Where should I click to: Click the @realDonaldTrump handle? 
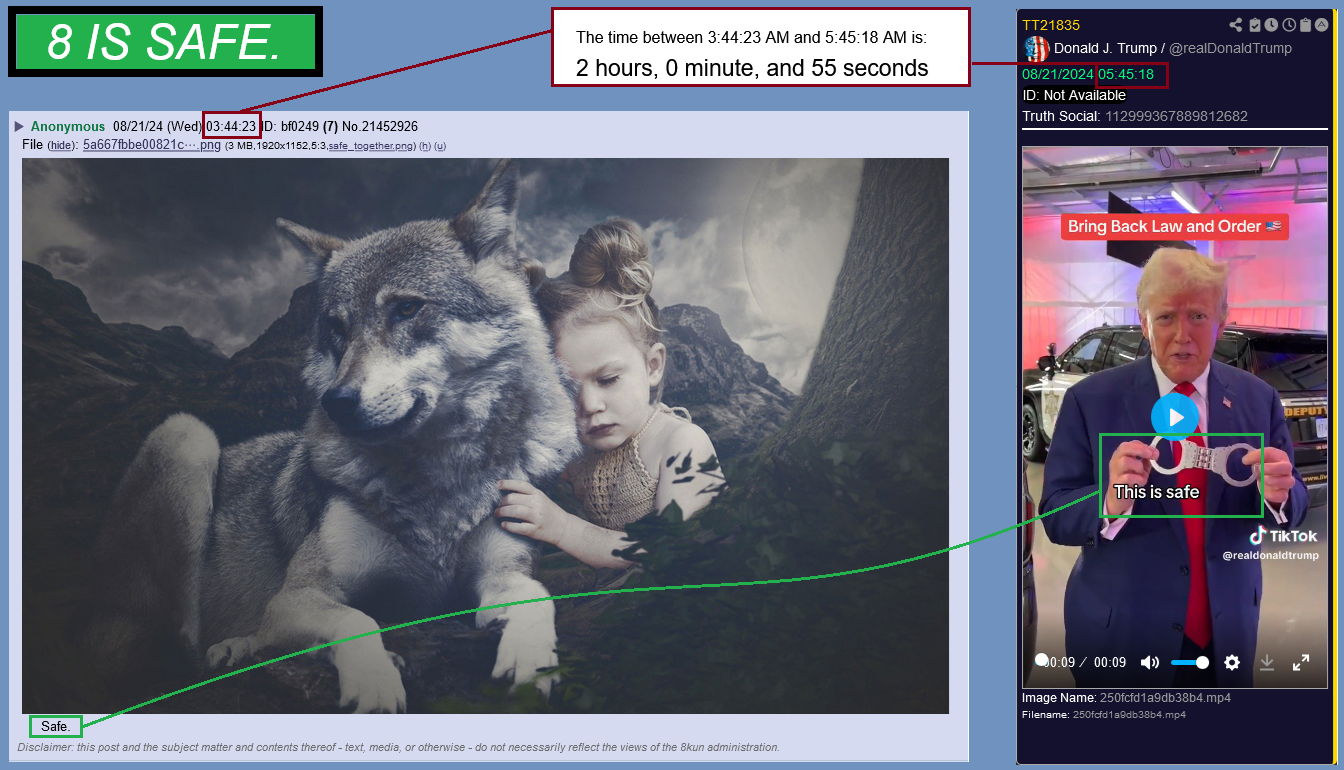click(1231, 48)
